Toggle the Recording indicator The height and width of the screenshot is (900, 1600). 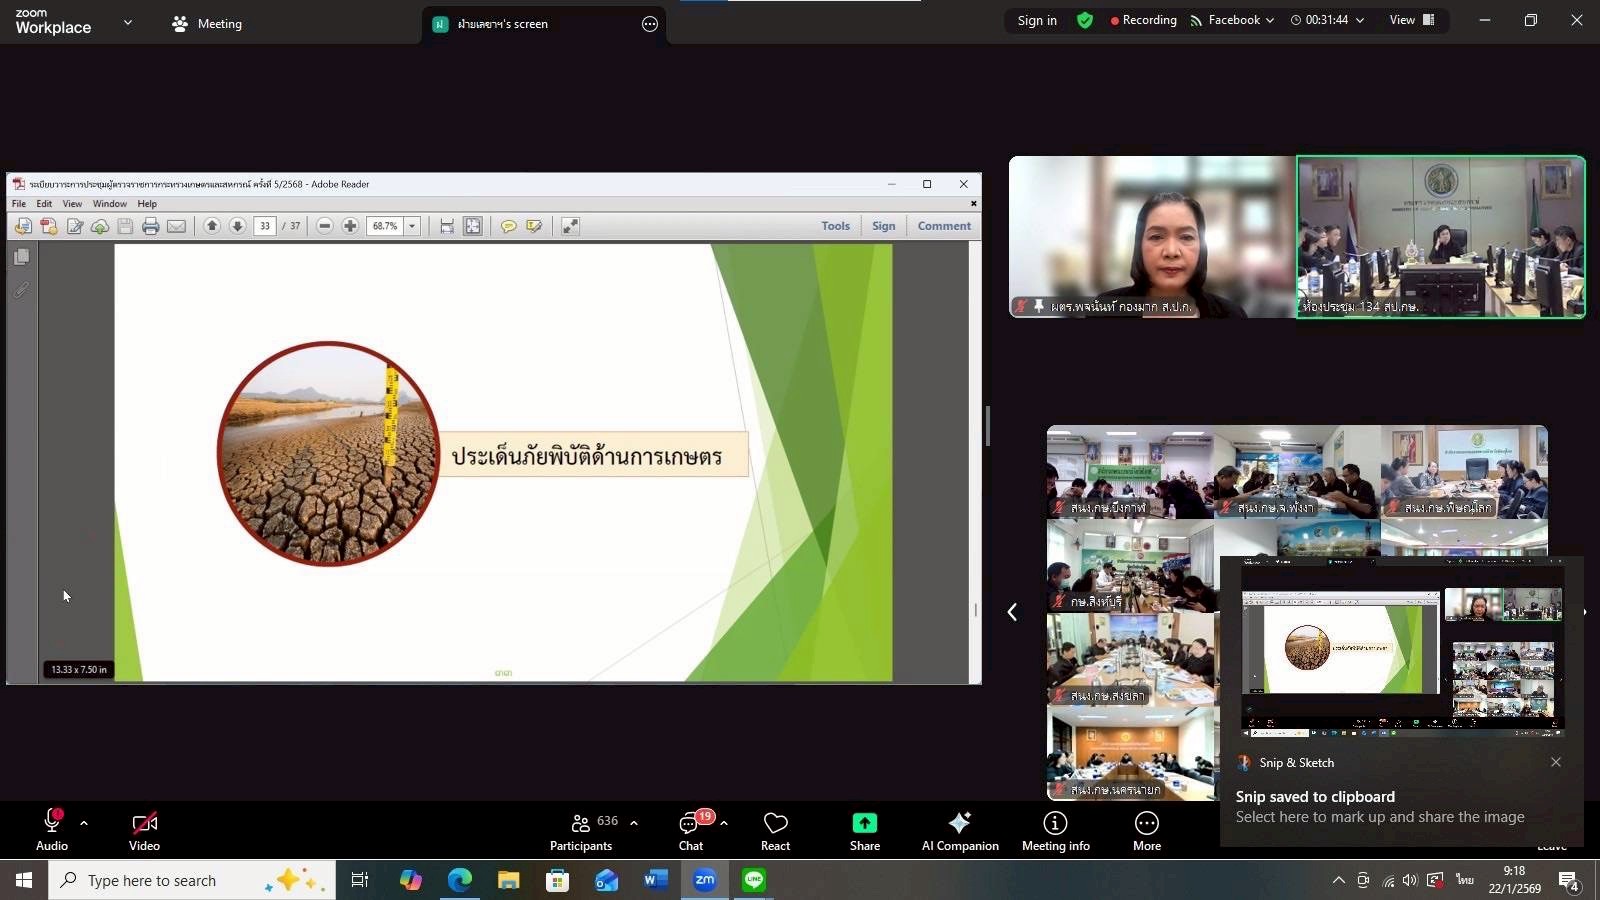coord(1143,19)
